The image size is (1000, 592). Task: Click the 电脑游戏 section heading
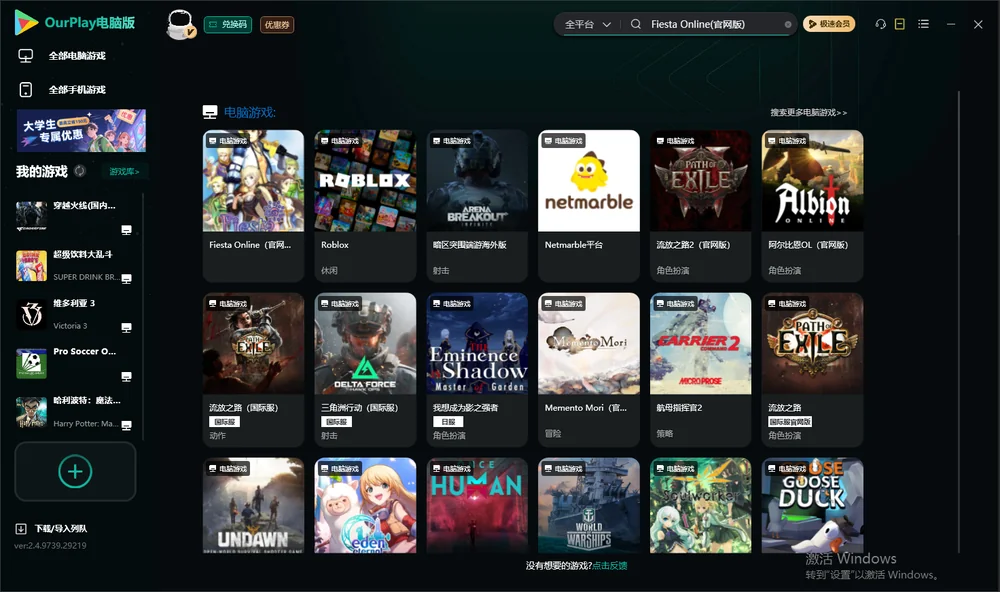point(249,112)
